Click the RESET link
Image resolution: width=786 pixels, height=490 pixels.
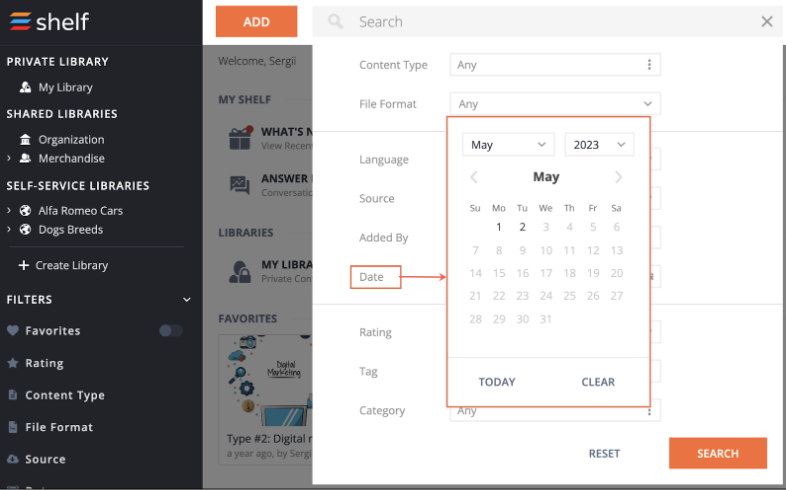(604, 453)
